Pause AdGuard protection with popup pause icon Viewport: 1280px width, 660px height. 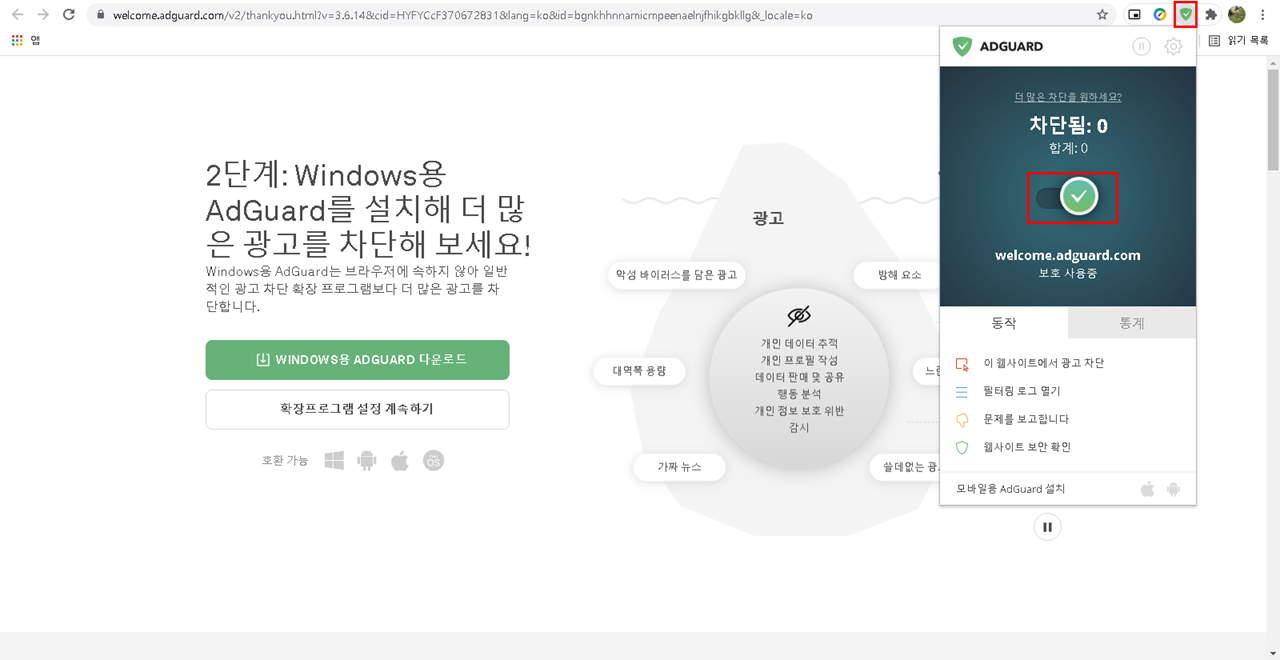click(1141, 46)
